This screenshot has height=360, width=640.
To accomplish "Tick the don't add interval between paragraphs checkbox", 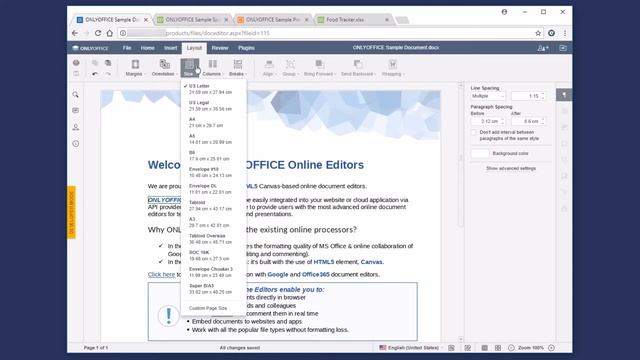I will click(x=474, y=132).
